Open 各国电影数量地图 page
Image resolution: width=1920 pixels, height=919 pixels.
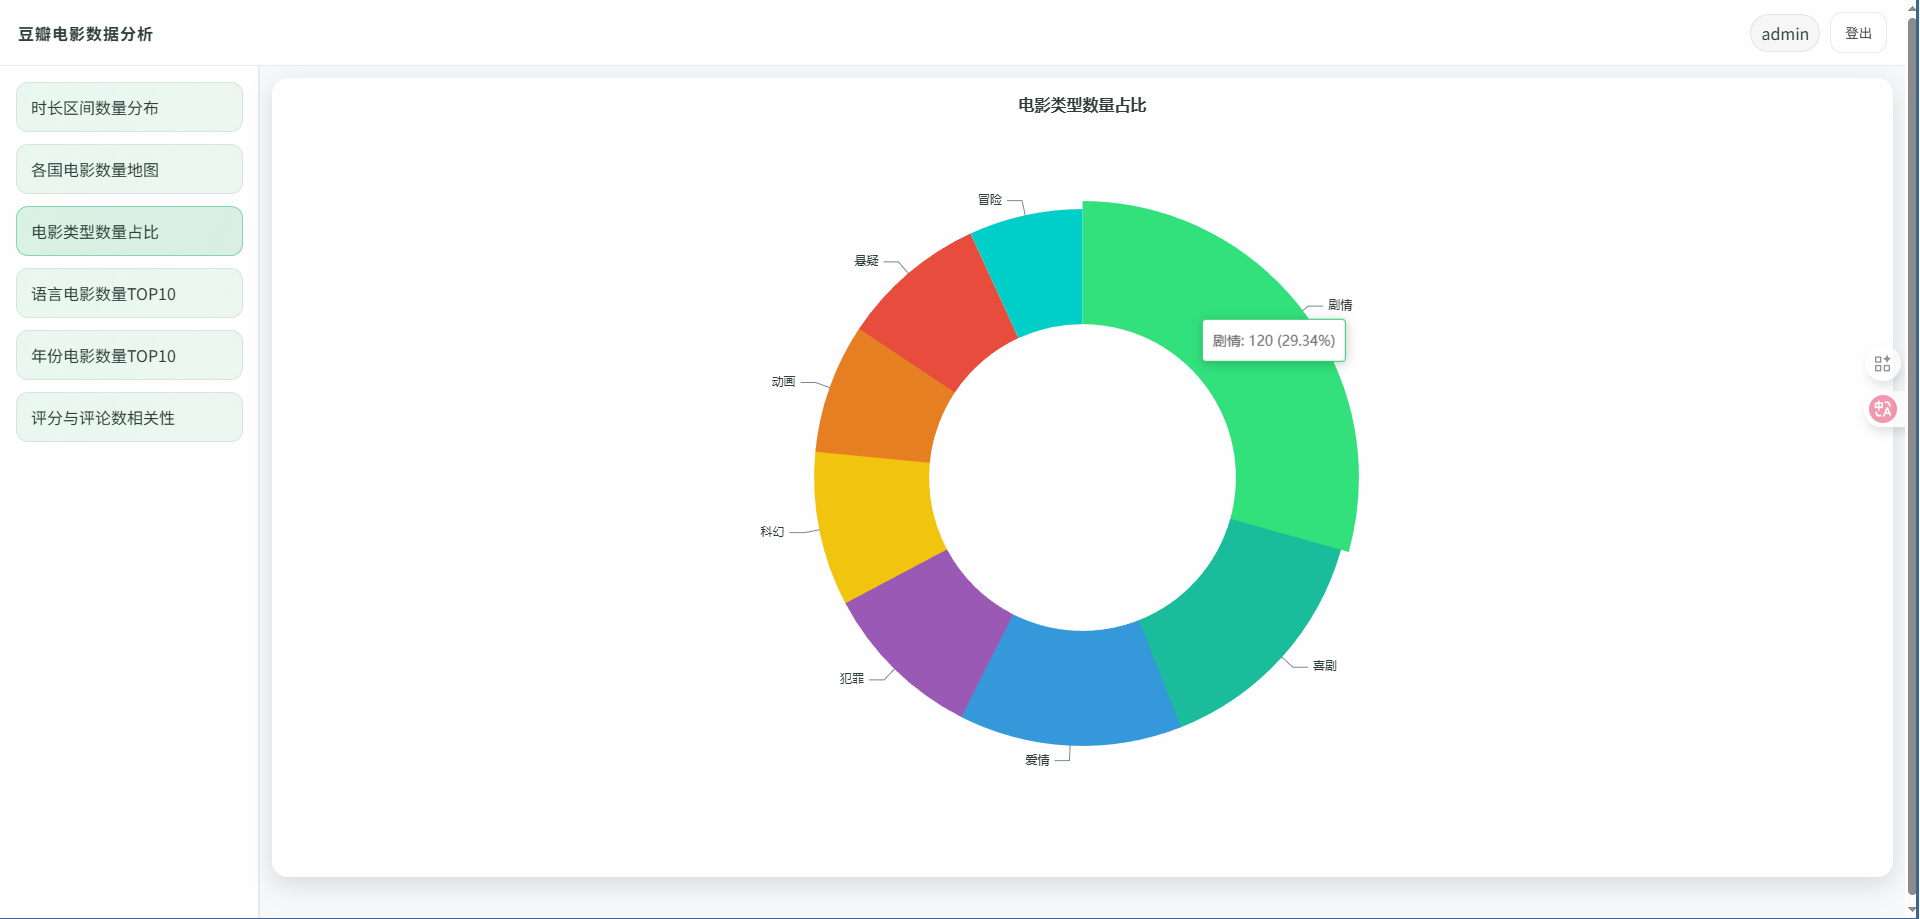tap(129, 169)
